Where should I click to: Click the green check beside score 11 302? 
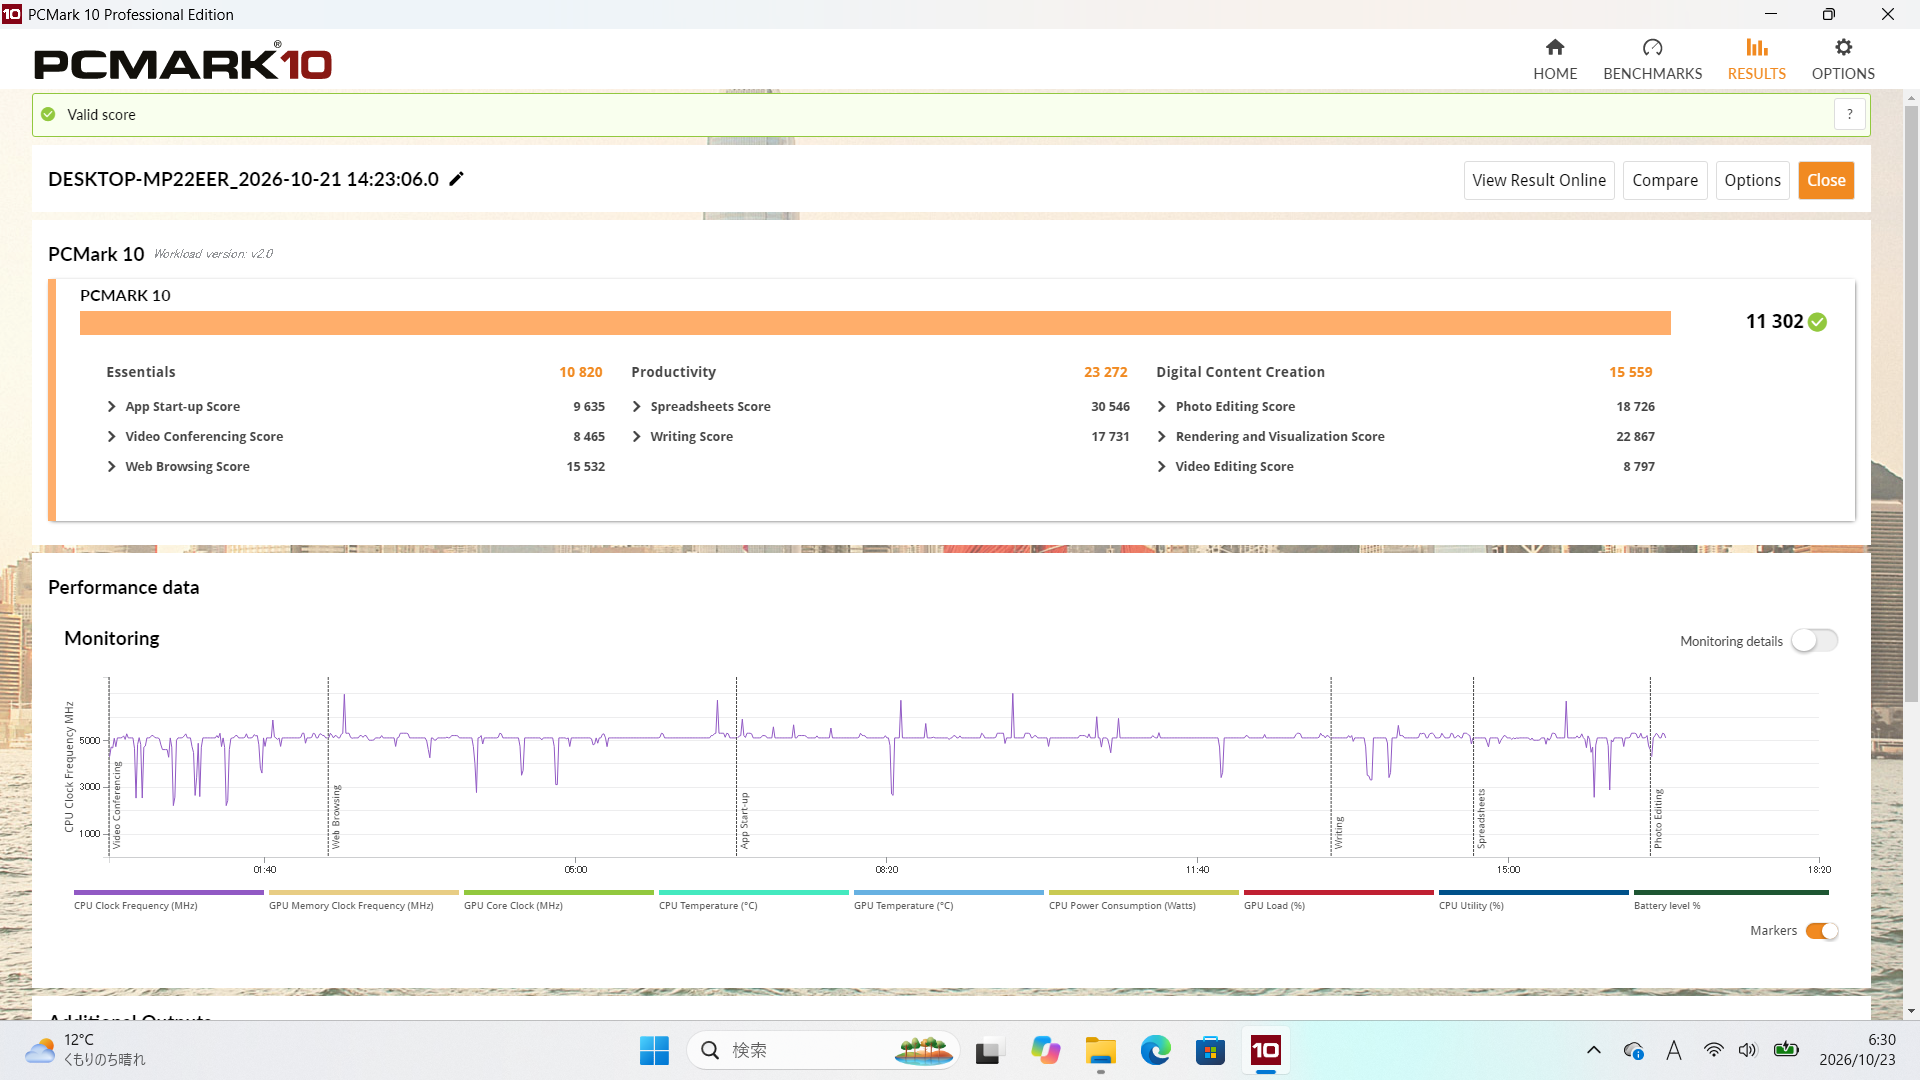1817,322
